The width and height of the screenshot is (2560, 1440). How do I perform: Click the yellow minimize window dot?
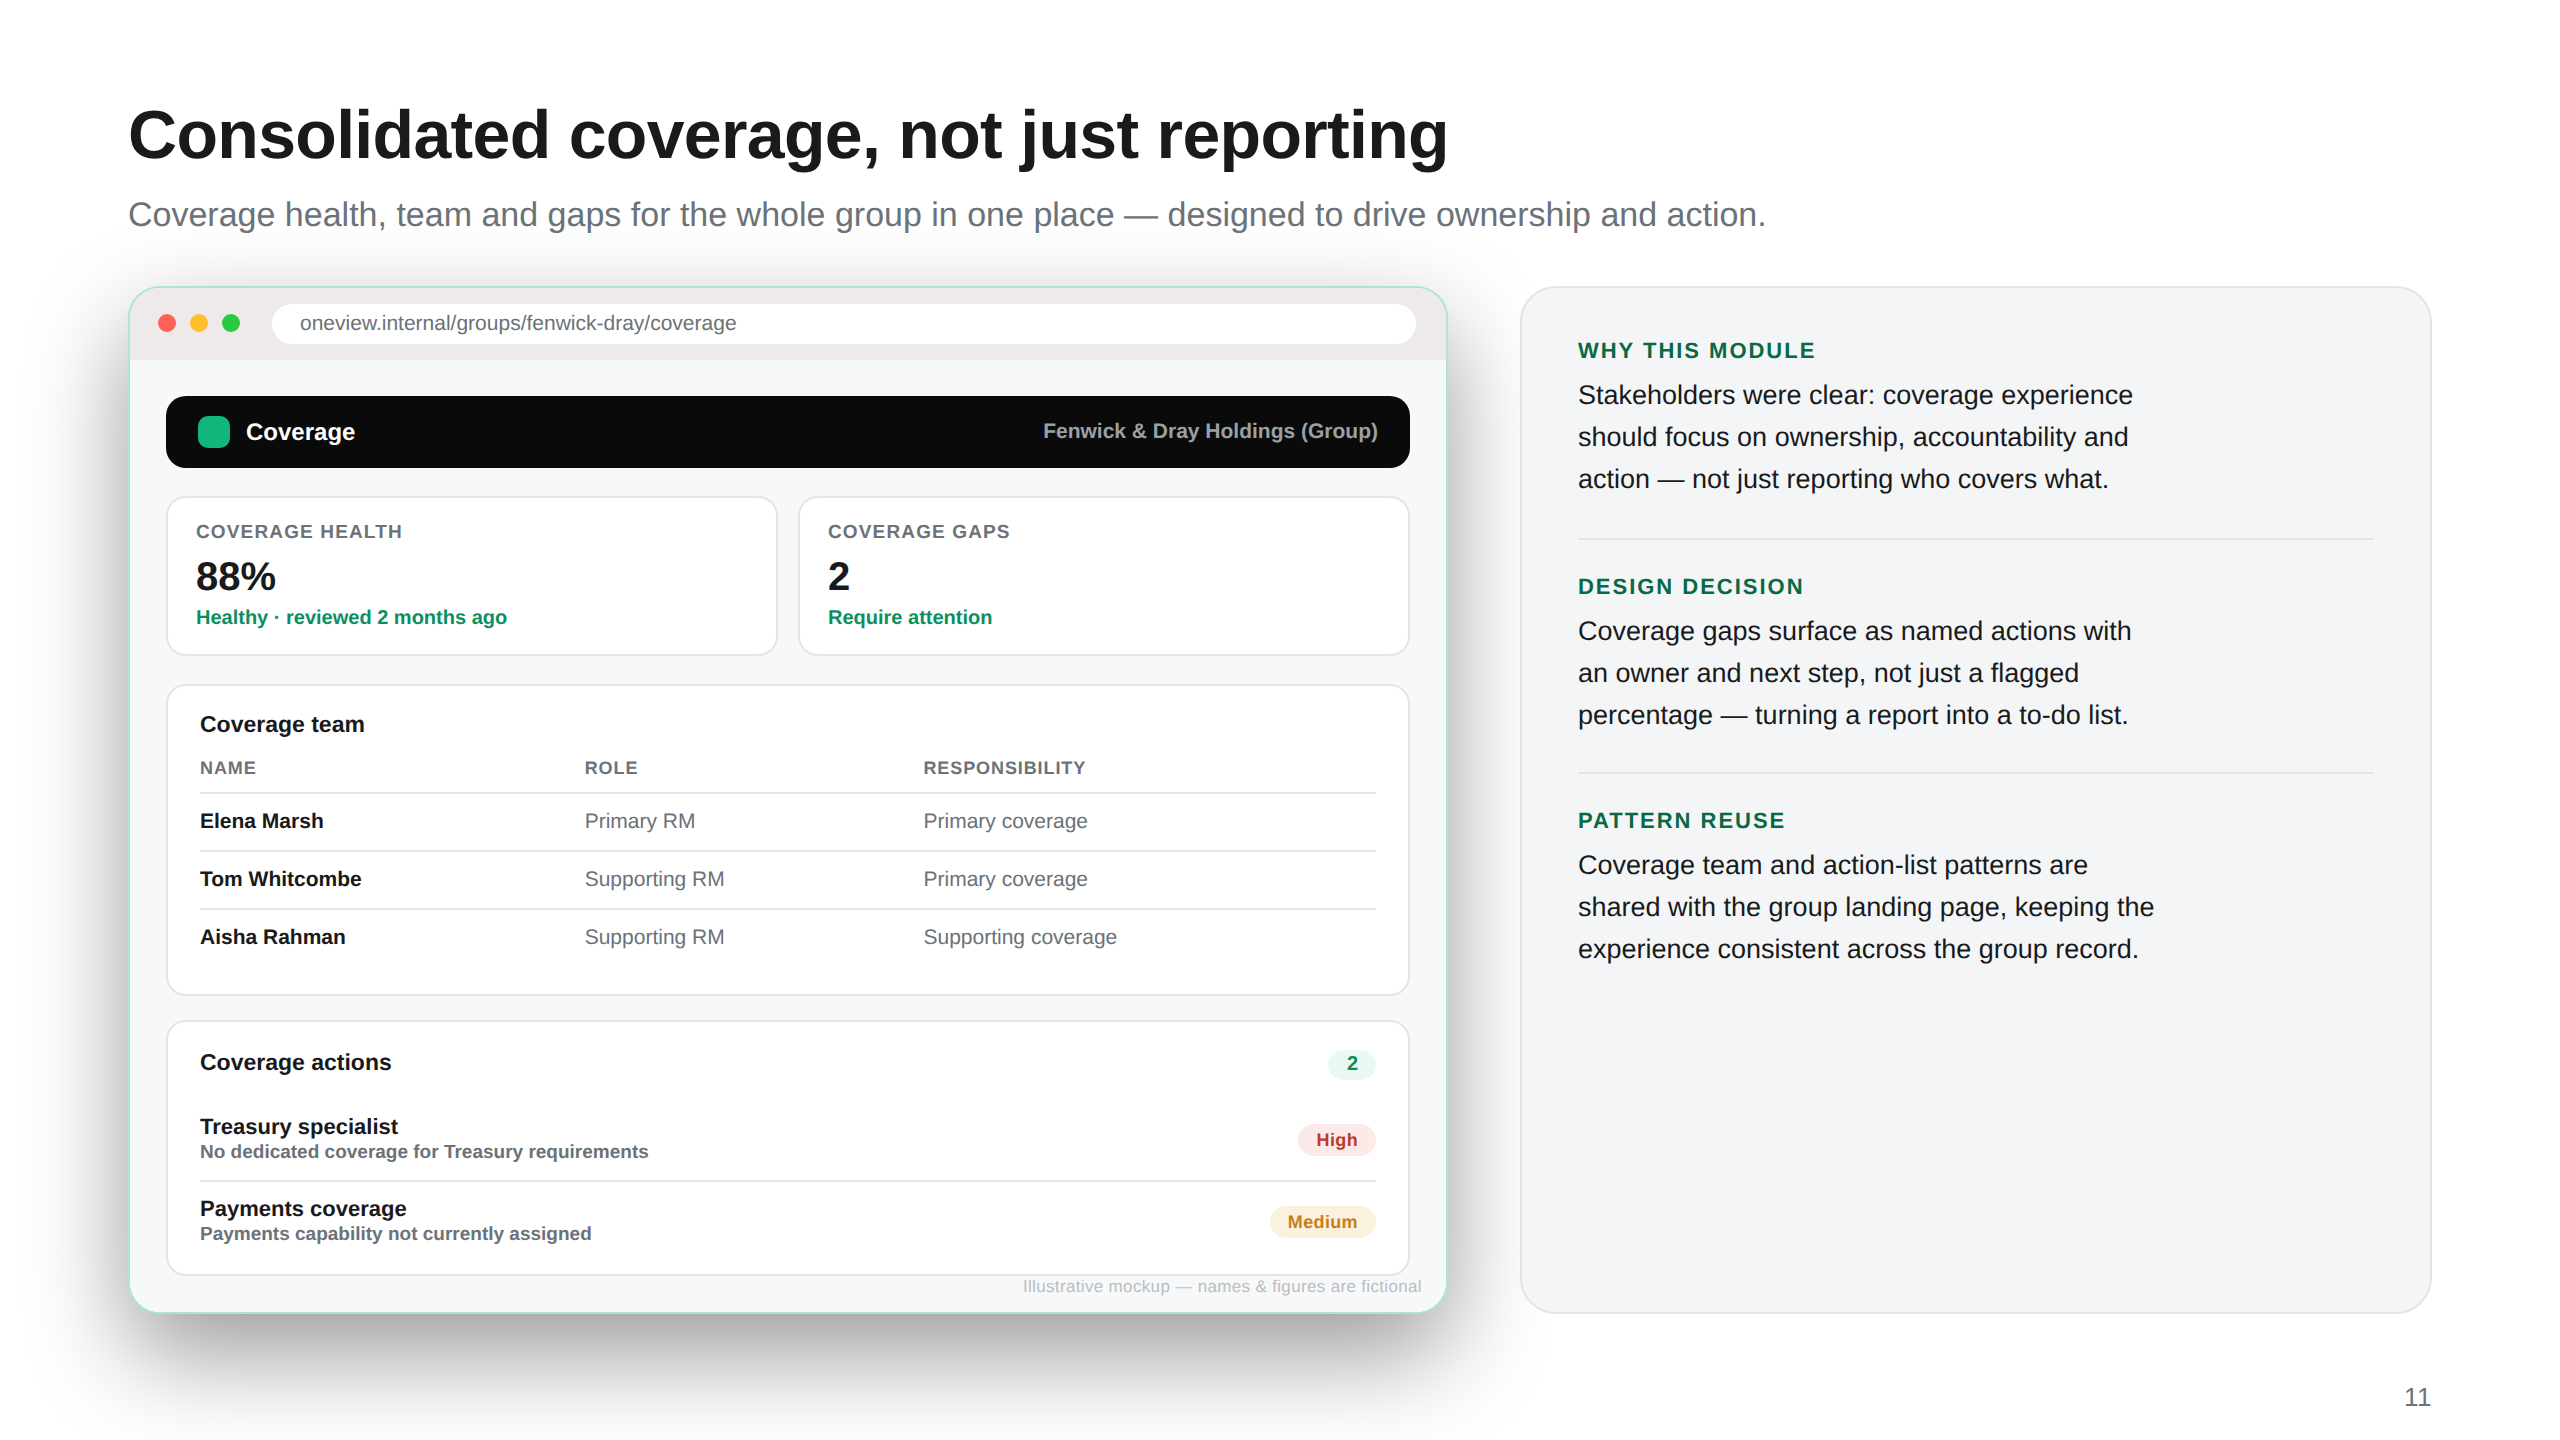click(199, 323)
